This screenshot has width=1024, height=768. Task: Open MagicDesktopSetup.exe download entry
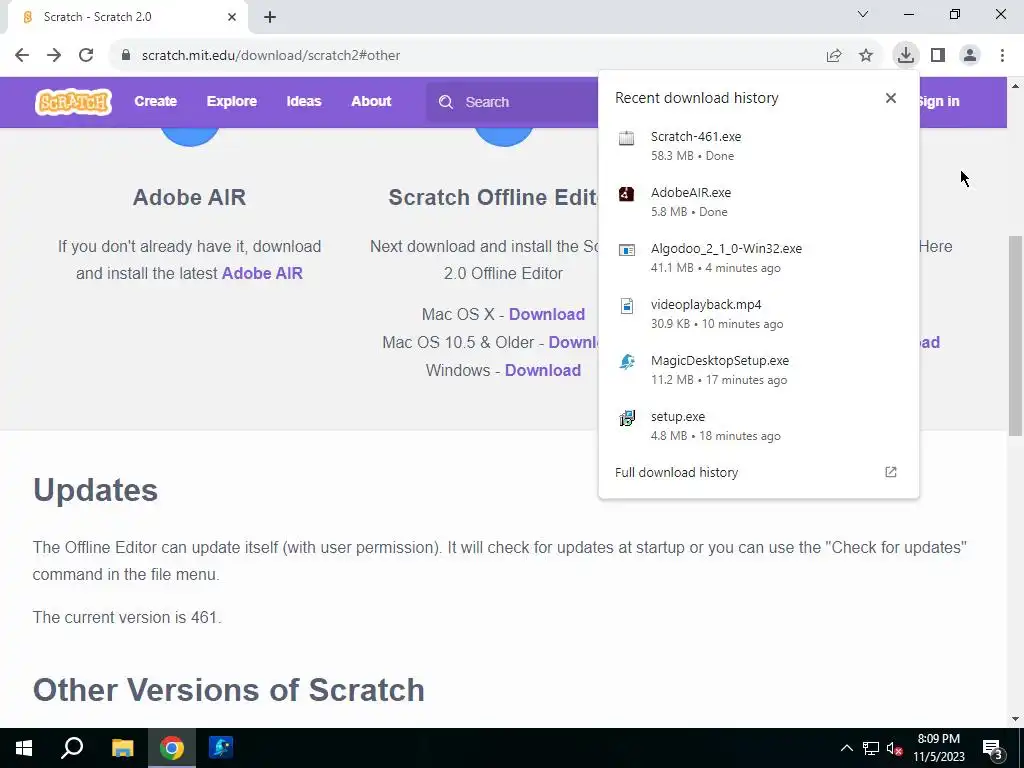(758, 370)
